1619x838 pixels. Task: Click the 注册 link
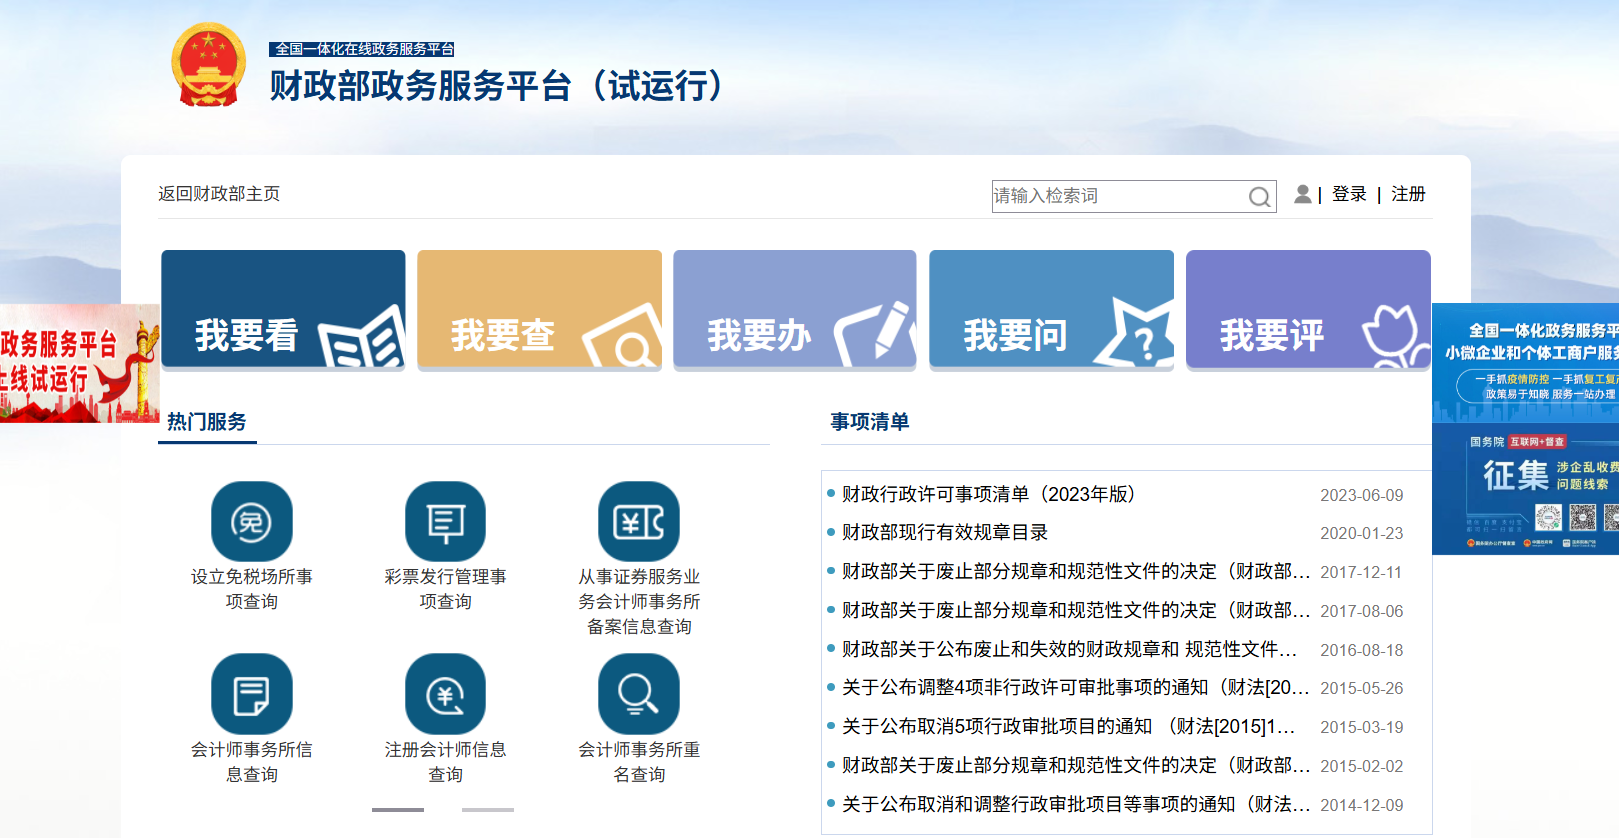point(1408,194)
